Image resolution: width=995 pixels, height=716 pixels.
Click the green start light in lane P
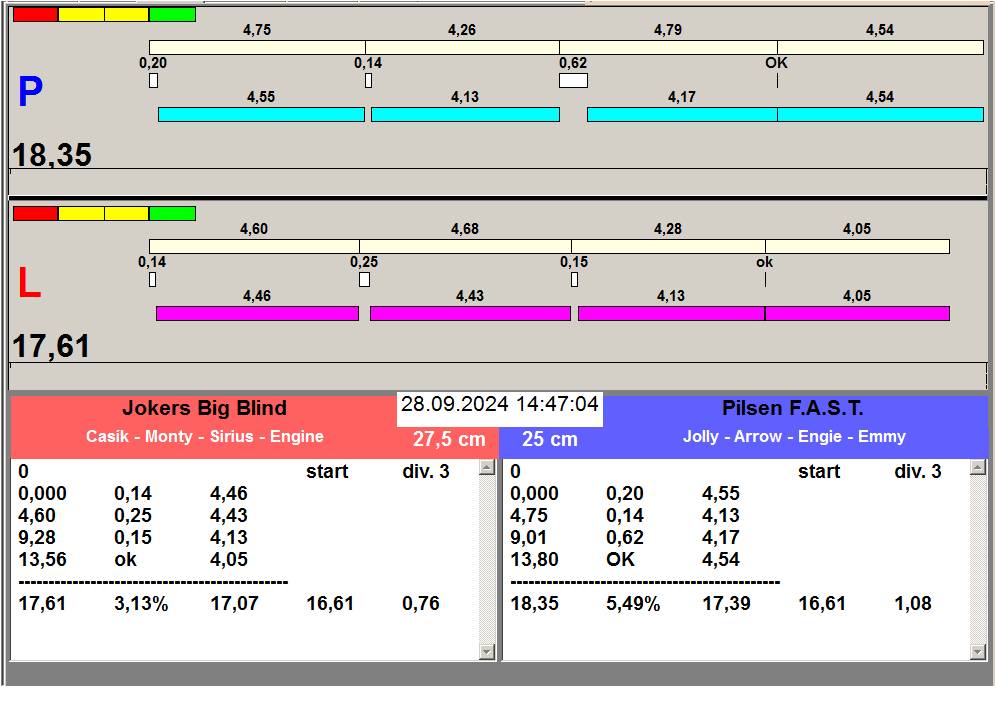tap(172, 15)
